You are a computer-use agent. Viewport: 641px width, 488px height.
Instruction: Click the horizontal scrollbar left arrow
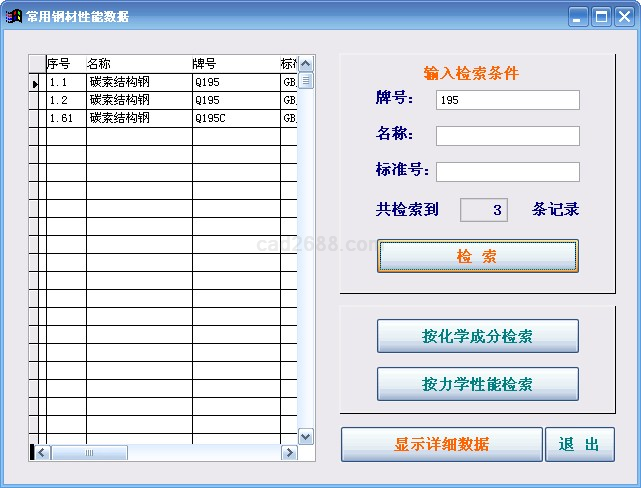coord(42,453)
